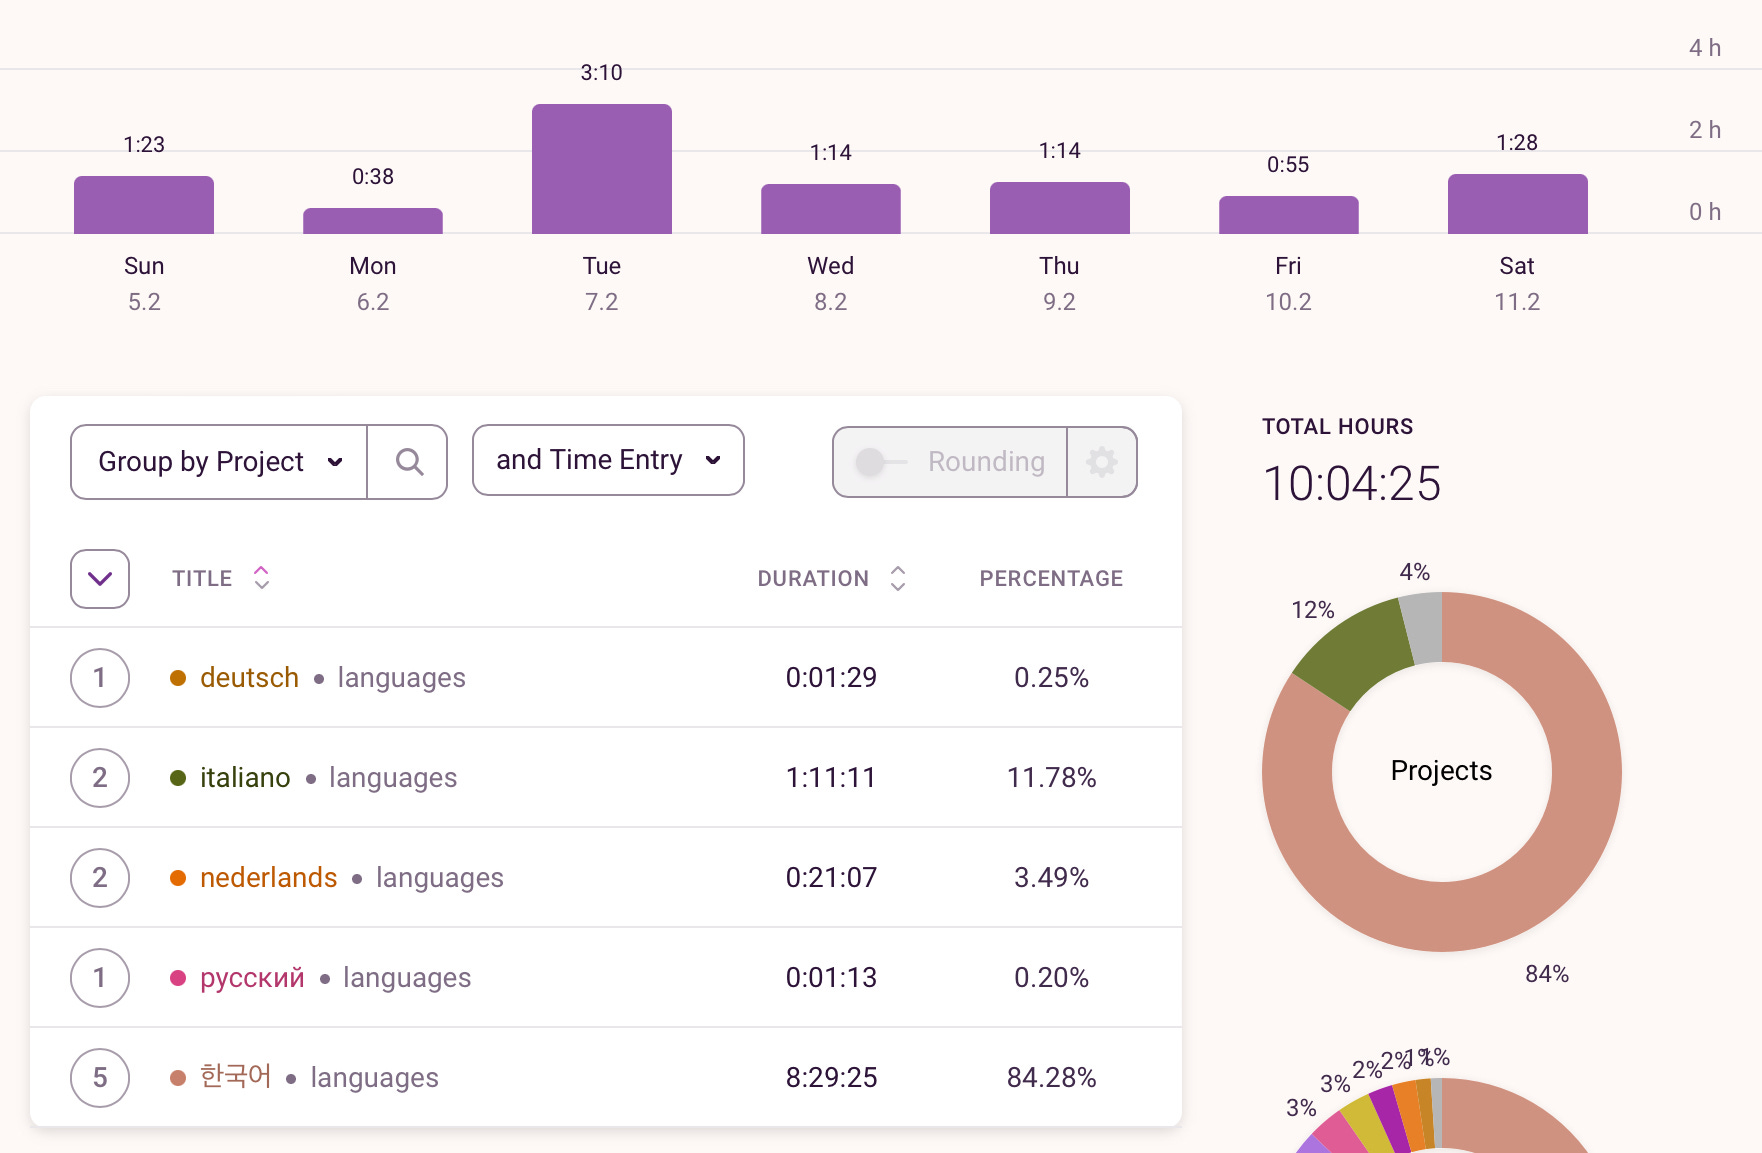1762x1153 pixels.
Task: Click the Friday 0:55 bar
Action: click(1289, 215)
